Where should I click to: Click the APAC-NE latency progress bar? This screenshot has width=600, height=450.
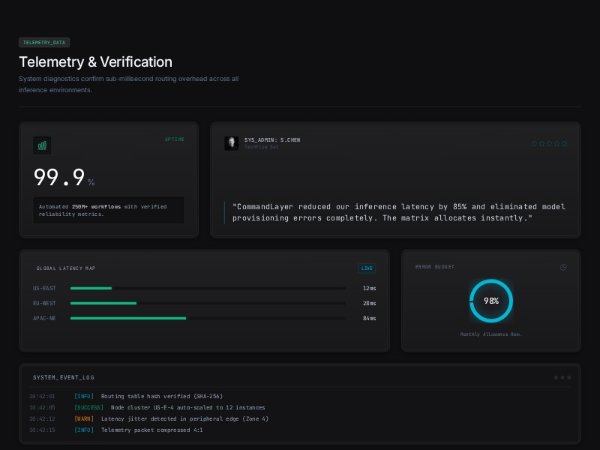pyautogui.click(x=208, y=318)
